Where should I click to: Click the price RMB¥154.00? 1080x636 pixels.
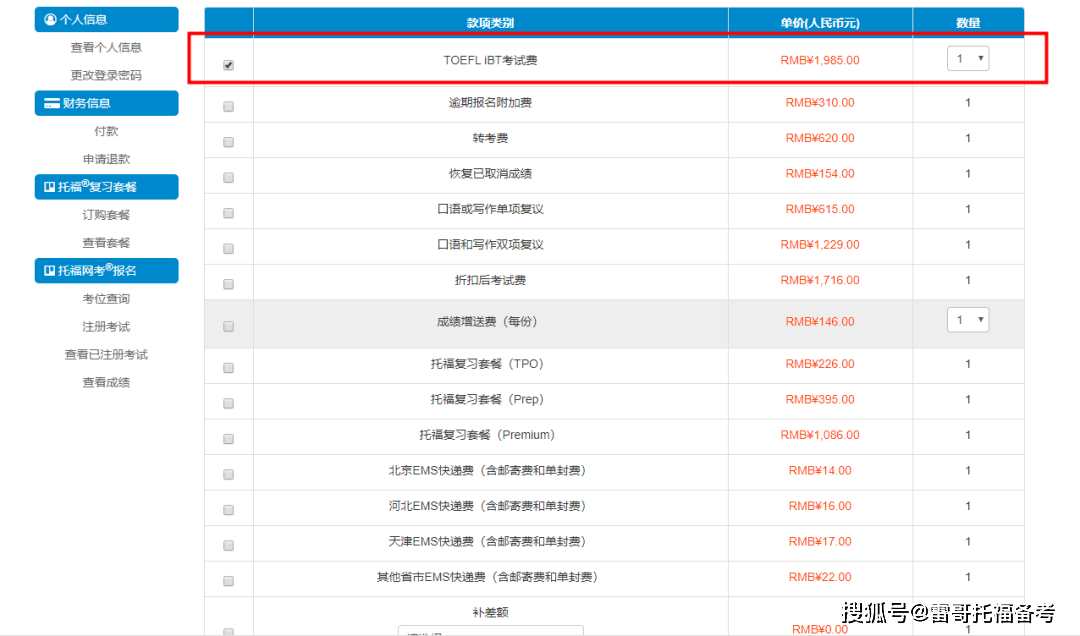click(x=820, y=174)
